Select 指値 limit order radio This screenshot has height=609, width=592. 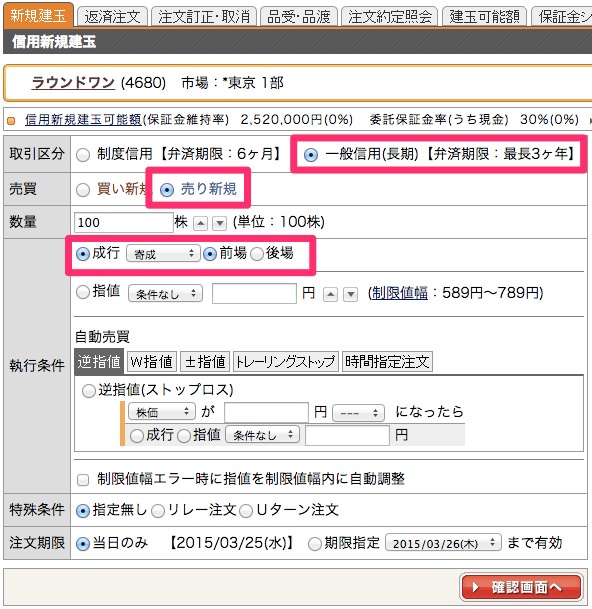click(83, 292)
